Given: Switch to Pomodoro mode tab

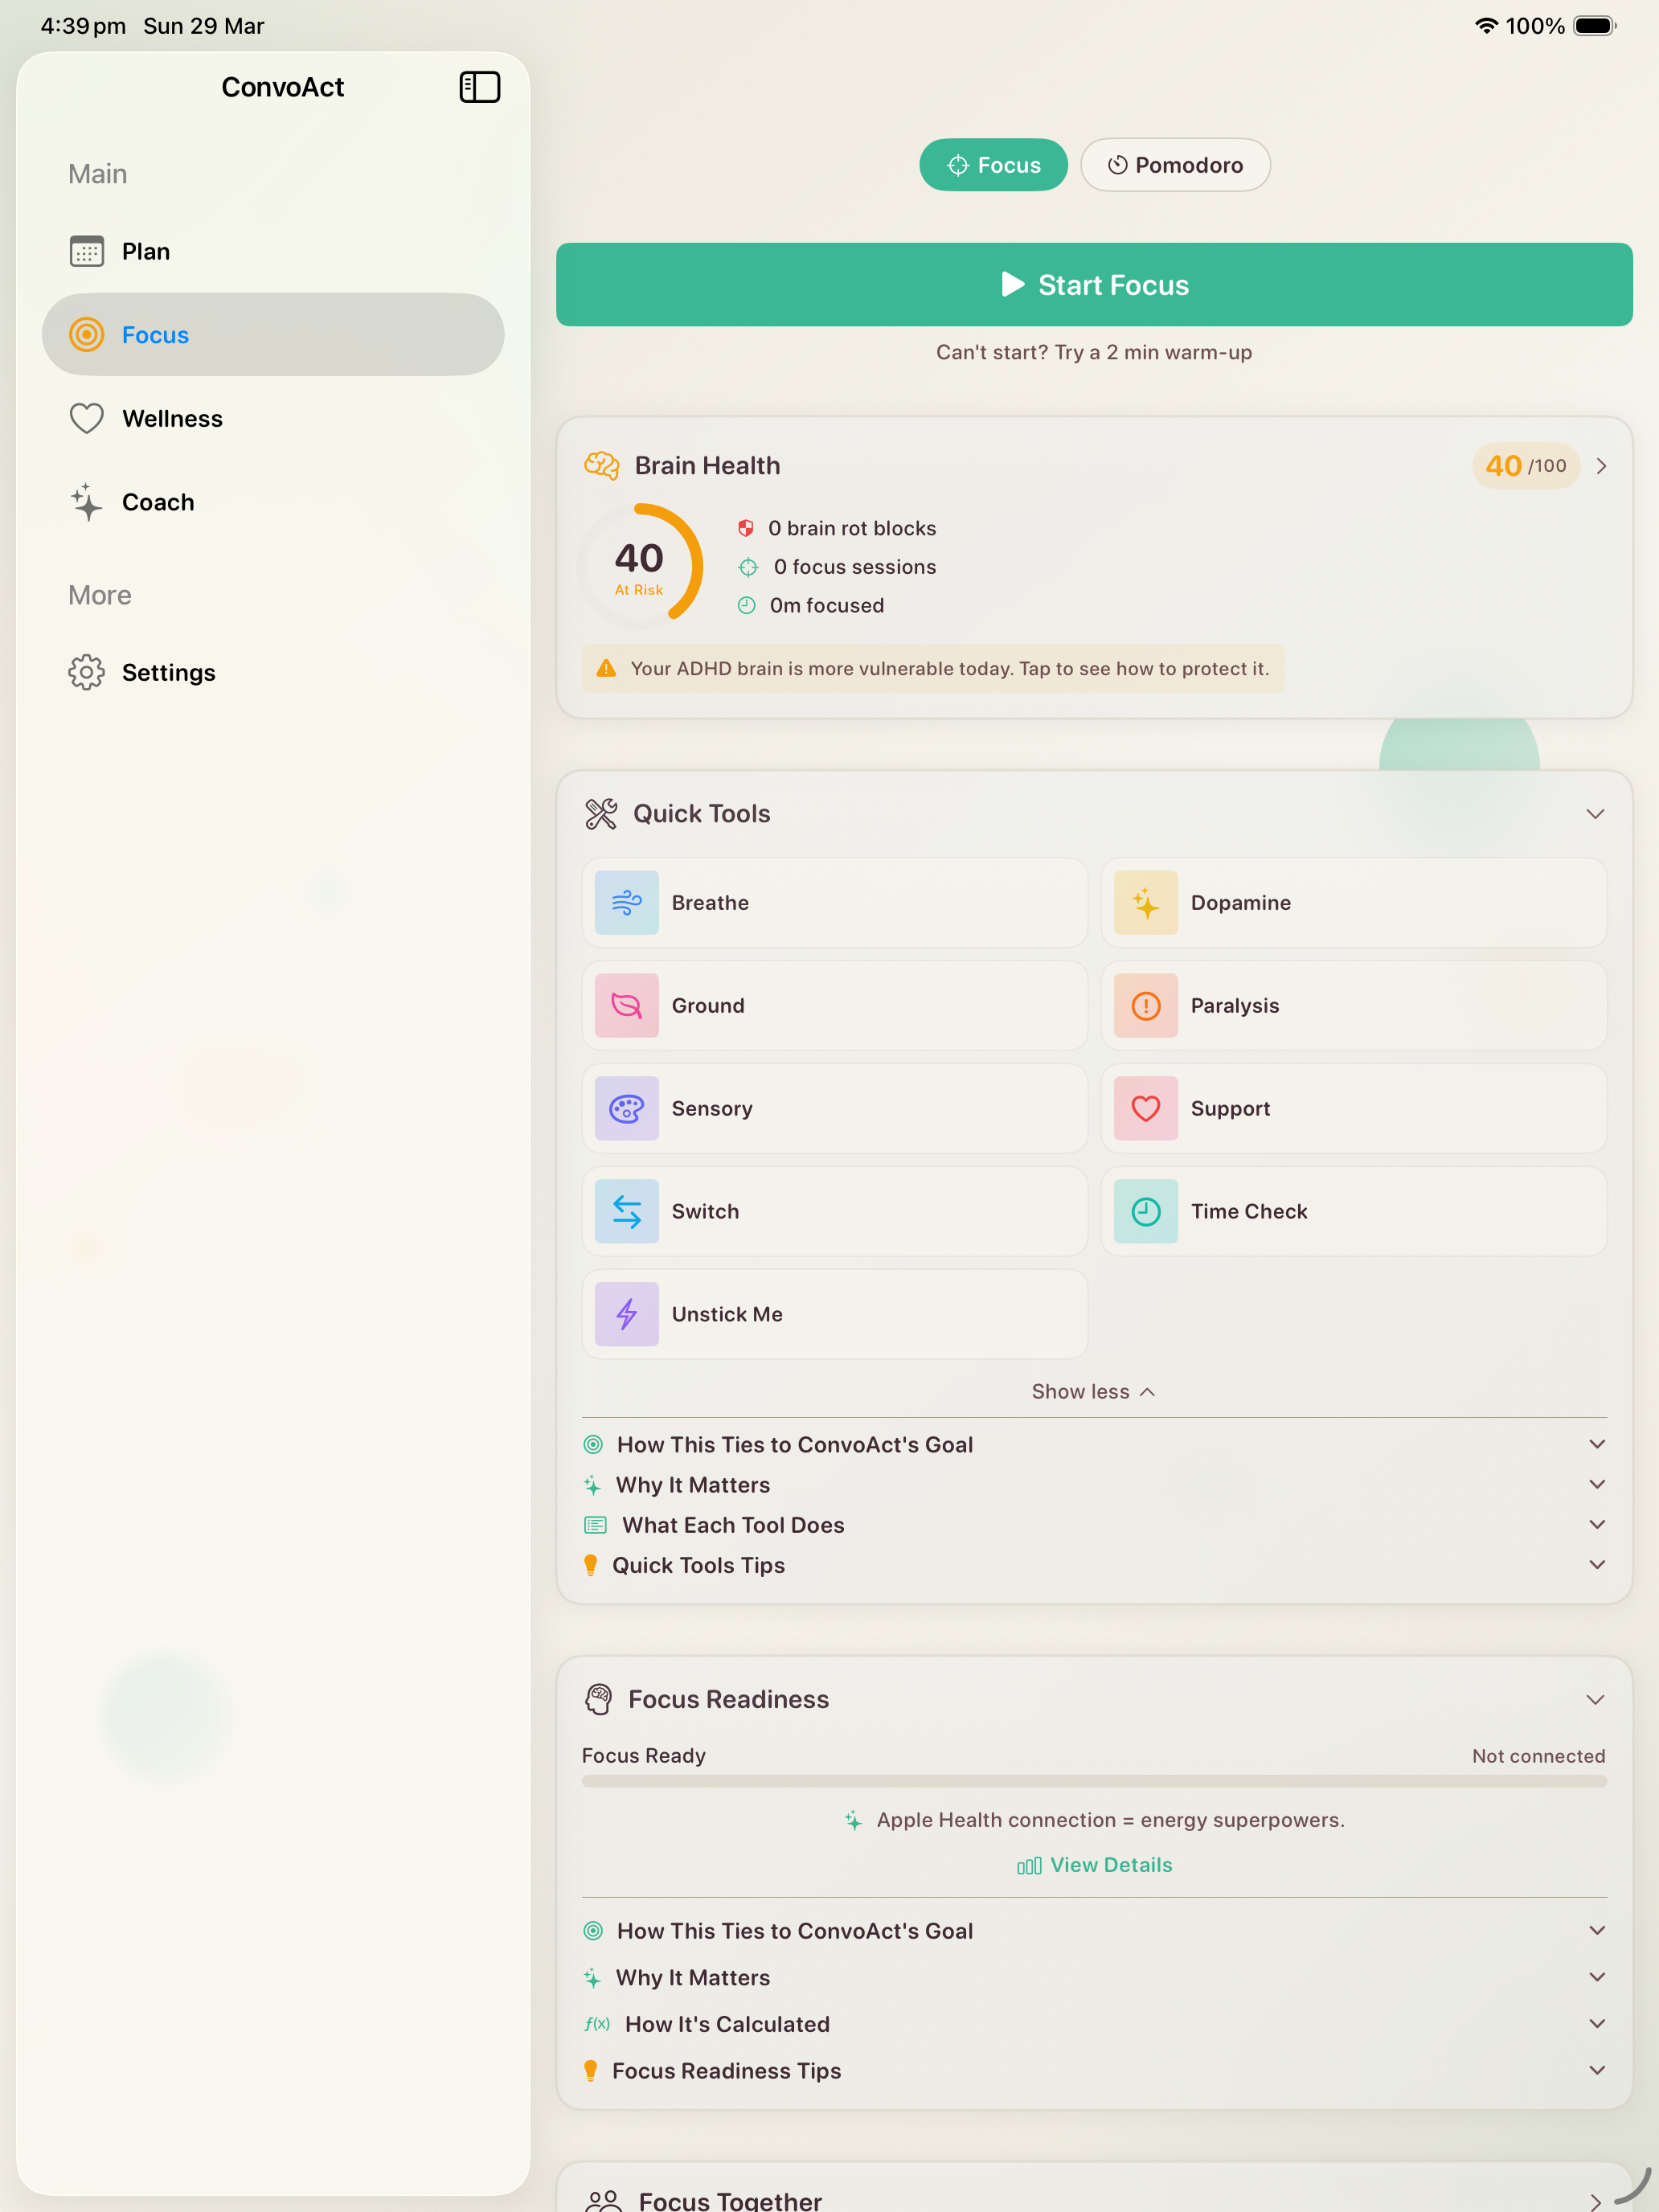Looking at the screenshot, I should 1175,165.
